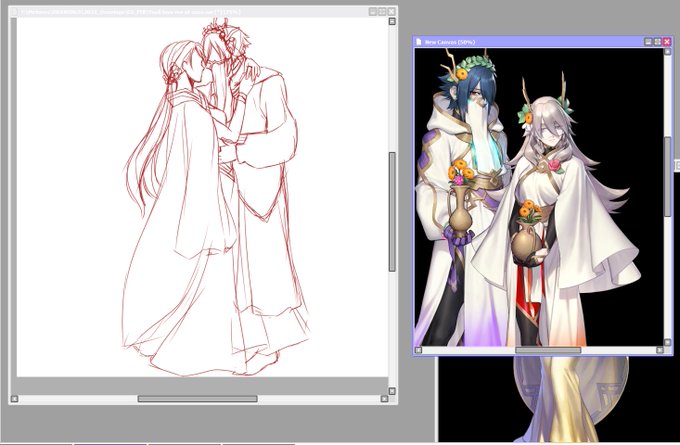Click the red sketch drawing canvas
This screenshot has height=445, width=680.
click(x=203, y=197)
